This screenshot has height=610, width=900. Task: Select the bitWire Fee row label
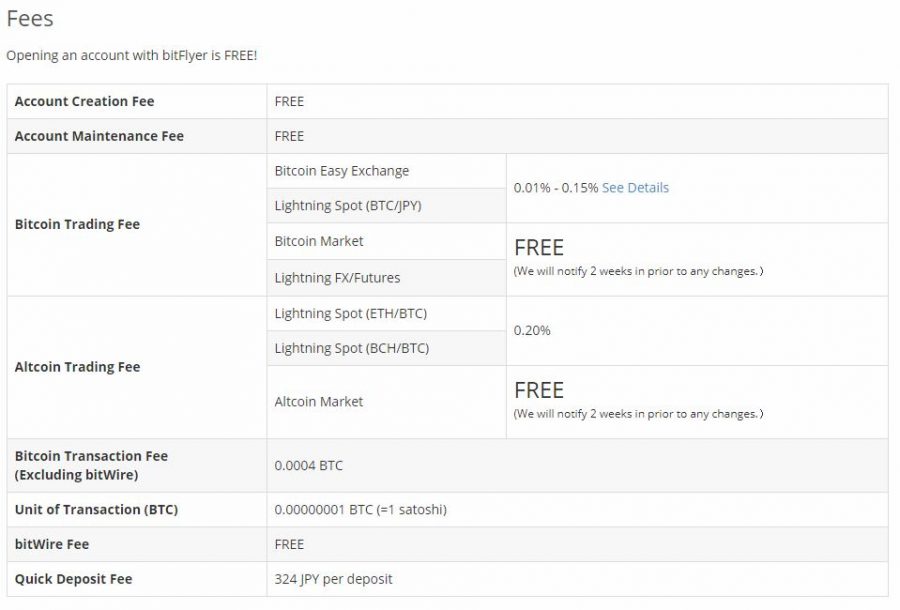(x=52, y=545)
